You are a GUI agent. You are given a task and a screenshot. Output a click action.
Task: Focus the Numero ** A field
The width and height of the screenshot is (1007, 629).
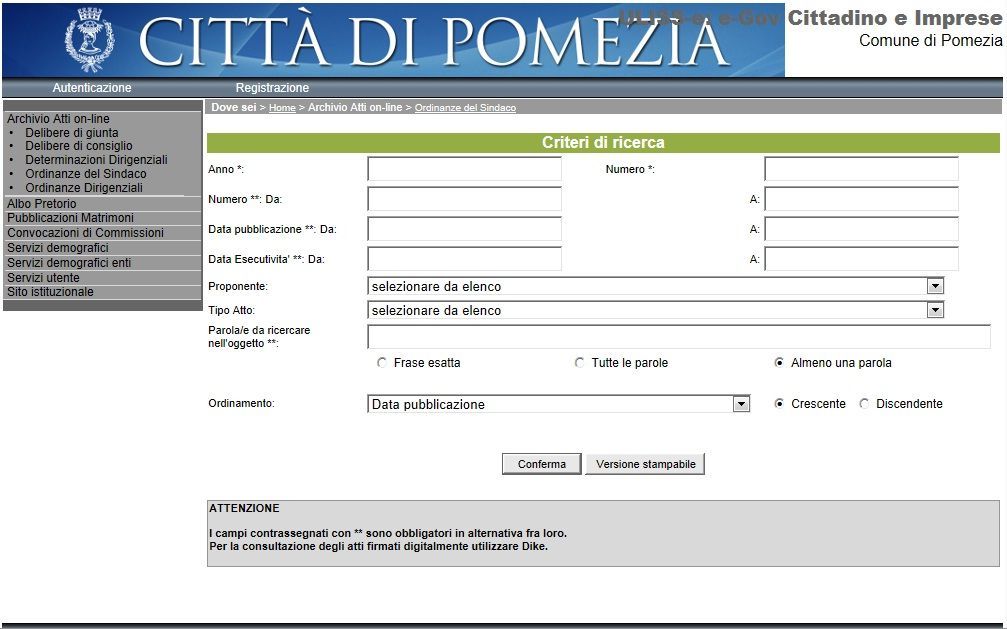tap(861, 199)
